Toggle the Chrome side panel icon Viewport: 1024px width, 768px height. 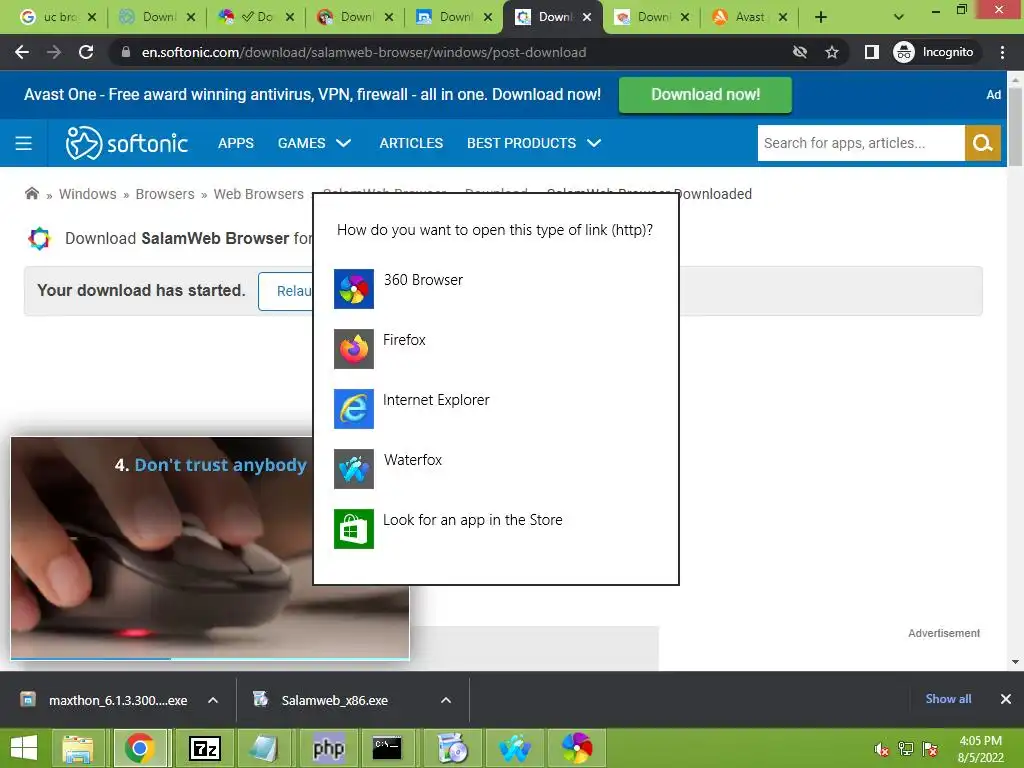pos(871,52)
